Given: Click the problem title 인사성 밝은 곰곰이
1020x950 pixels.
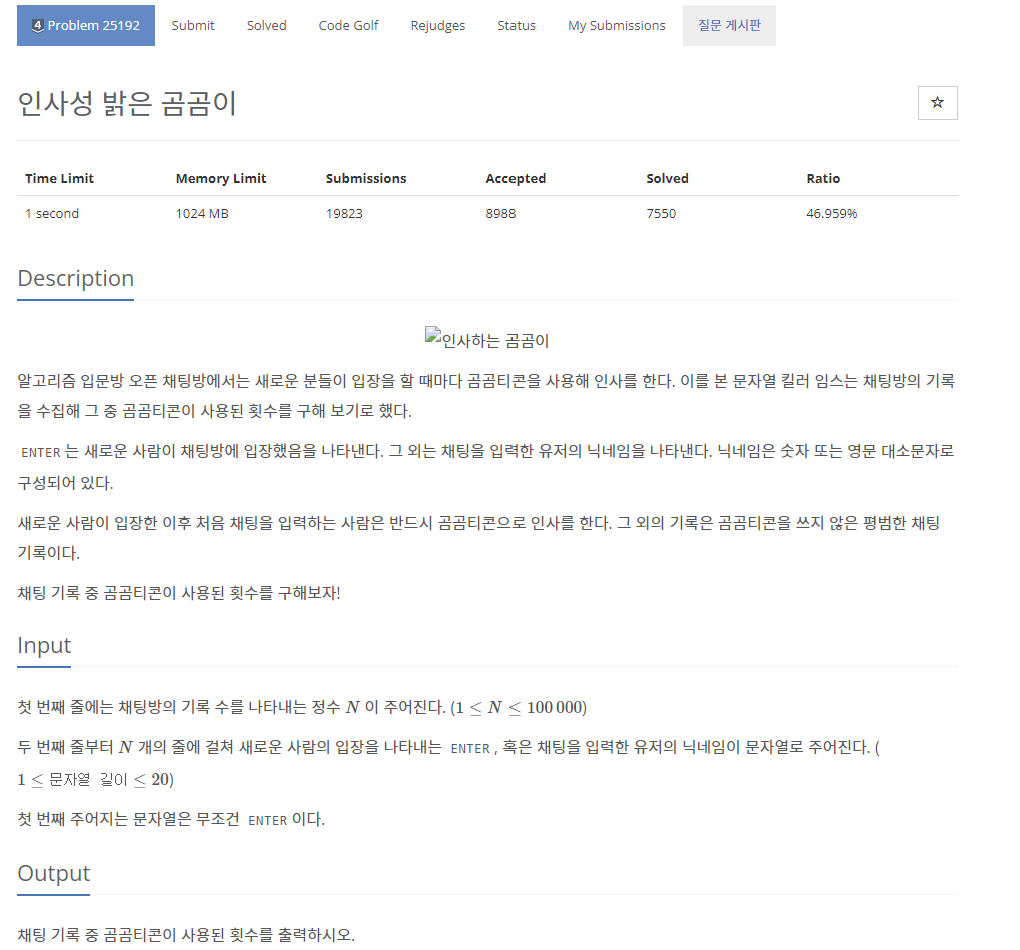Looking at the screenshot, I should pos(127,103).
